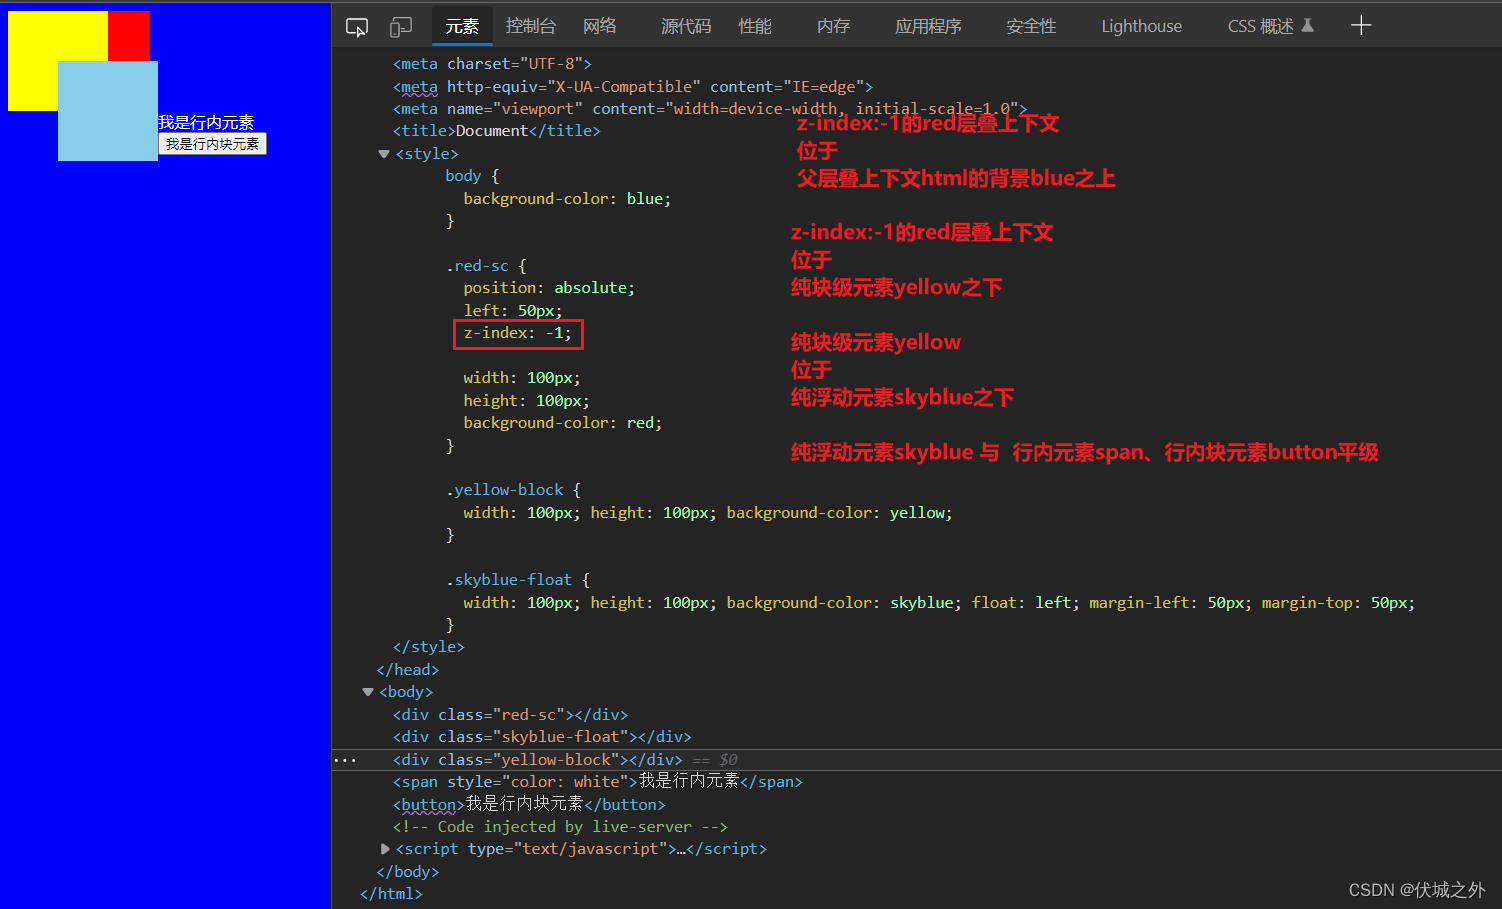Select the meta http-equiv X-UA-Compatible line

tap(633, 87)
